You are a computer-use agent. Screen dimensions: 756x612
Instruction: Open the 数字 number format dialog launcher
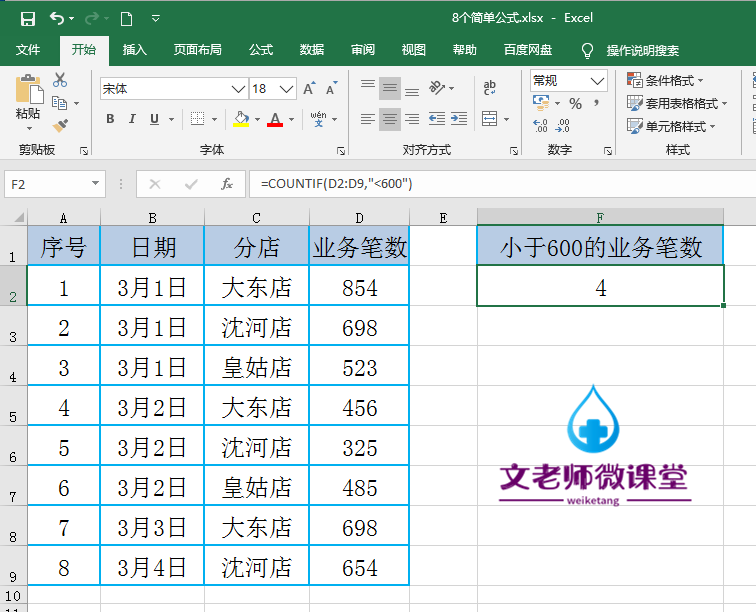(608, 151)
